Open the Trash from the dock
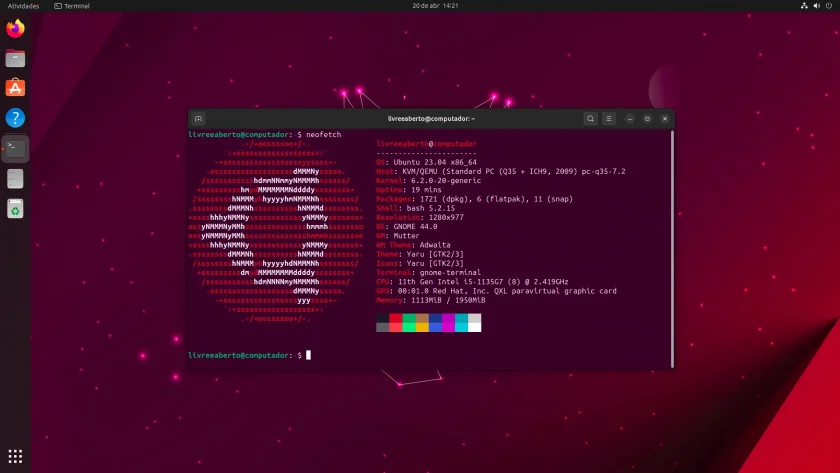 (x=15, y=209)
